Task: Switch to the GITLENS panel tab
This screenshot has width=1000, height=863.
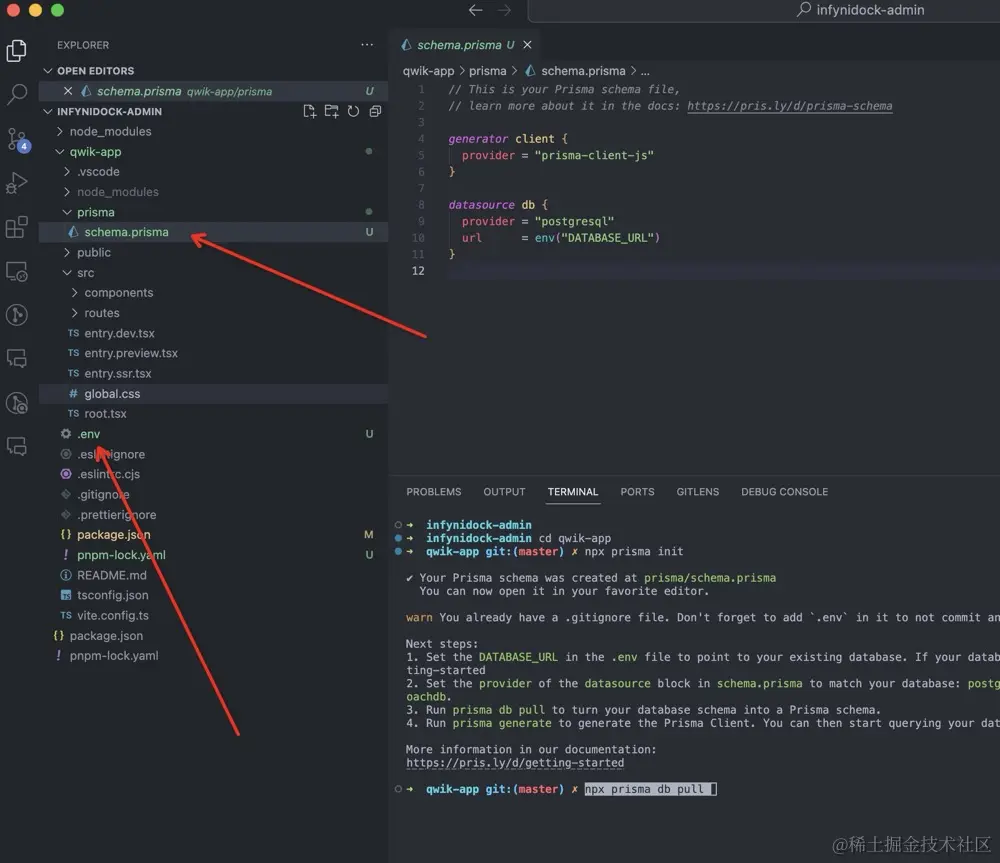Action: 698,492
